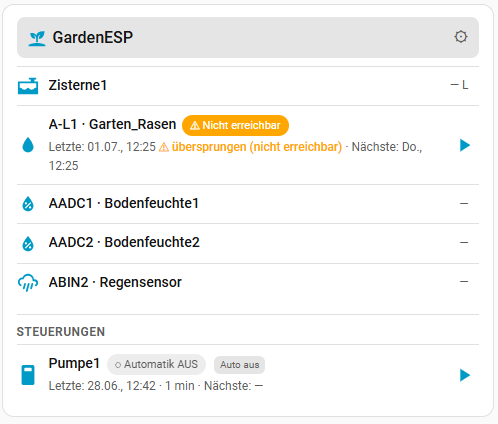The image size is (498, 424).
Task: Start watering Garten_Rasen with play button
Action: [465, 145]
